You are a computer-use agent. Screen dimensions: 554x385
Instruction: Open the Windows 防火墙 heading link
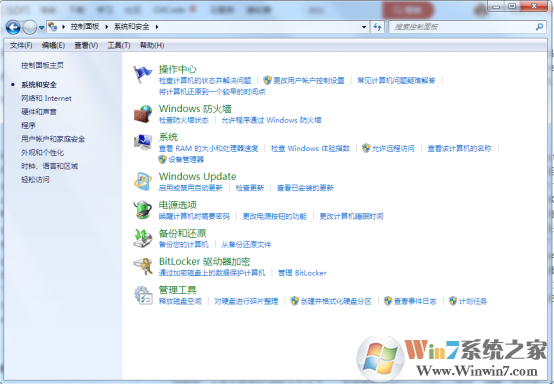point(195,109)
